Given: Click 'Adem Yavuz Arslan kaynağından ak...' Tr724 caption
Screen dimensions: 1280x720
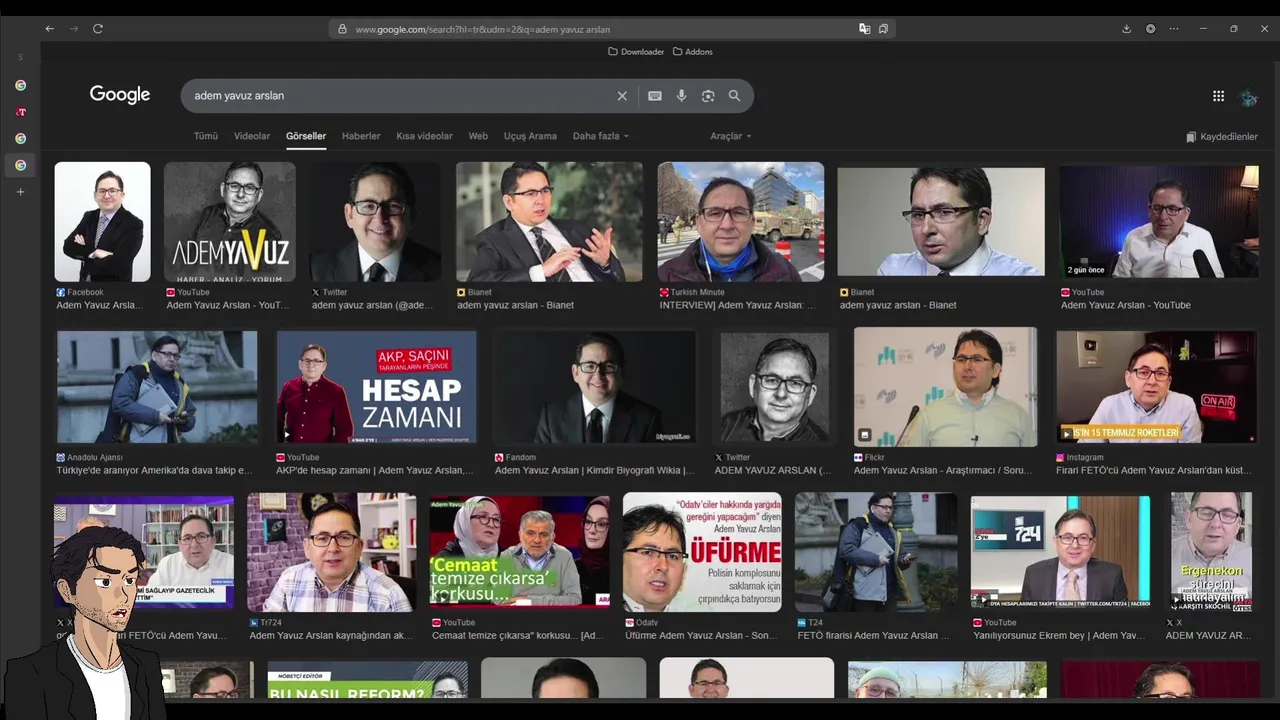Looking at the screenshot, I should pyautogui.click(x=330, y=635).
